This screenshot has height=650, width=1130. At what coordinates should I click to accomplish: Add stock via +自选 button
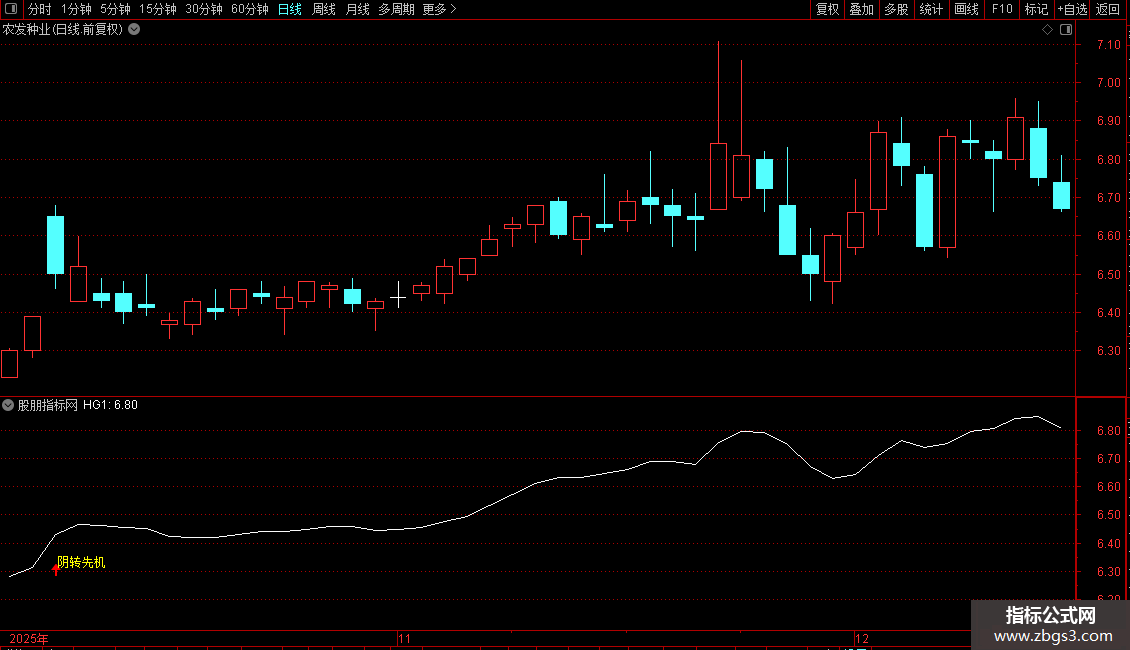(1072, 9)
